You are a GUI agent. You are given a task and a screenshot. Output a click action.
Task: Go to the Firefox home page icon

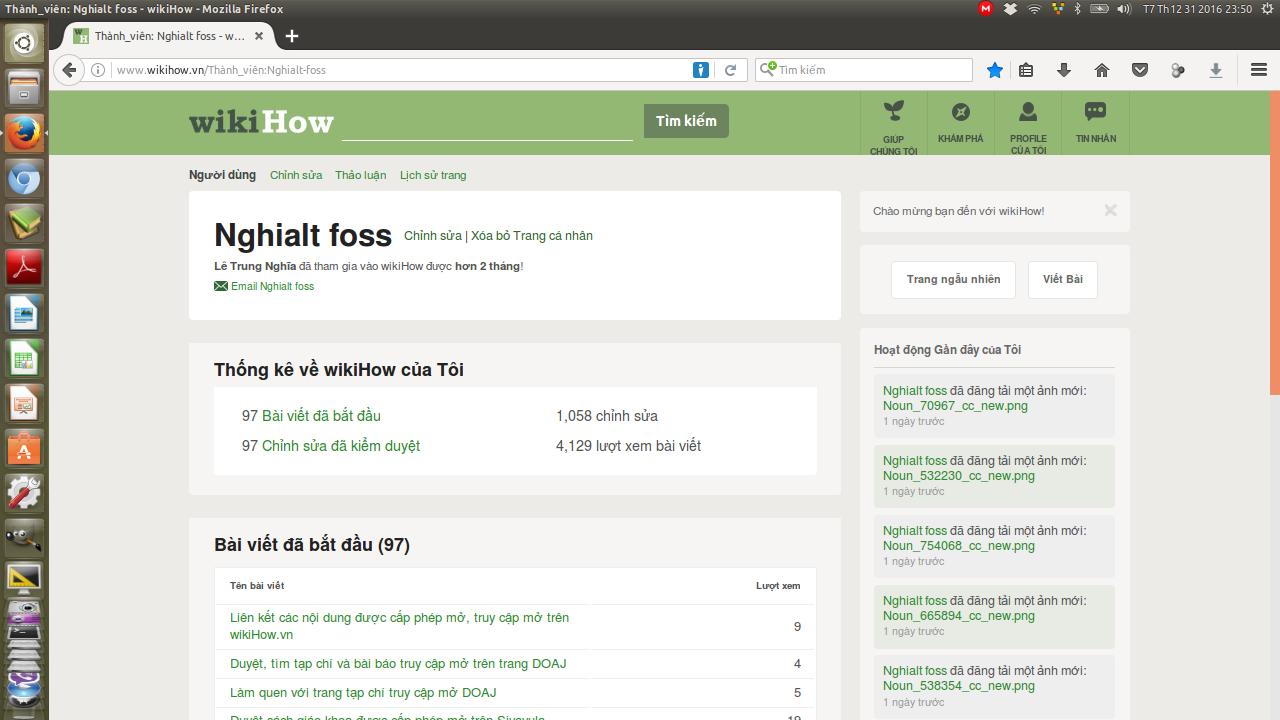(x=1102, y=70)
